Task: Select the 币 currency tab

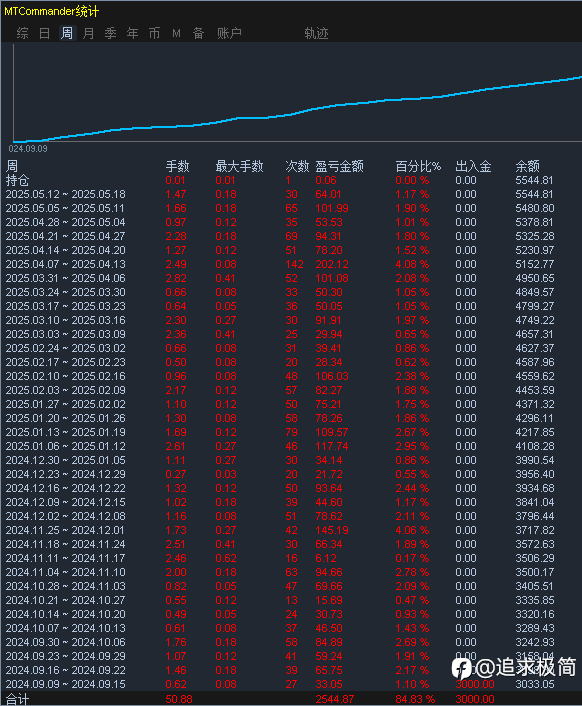Action: (154, 33)
